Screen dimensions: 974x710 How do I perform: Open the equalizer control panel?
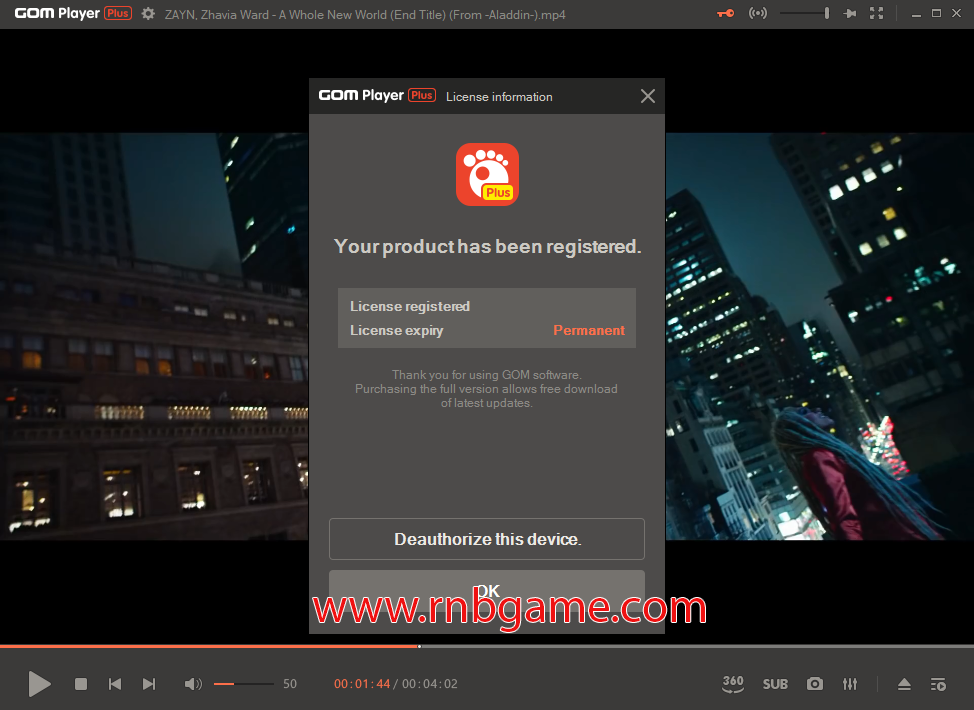click(850, 684)
